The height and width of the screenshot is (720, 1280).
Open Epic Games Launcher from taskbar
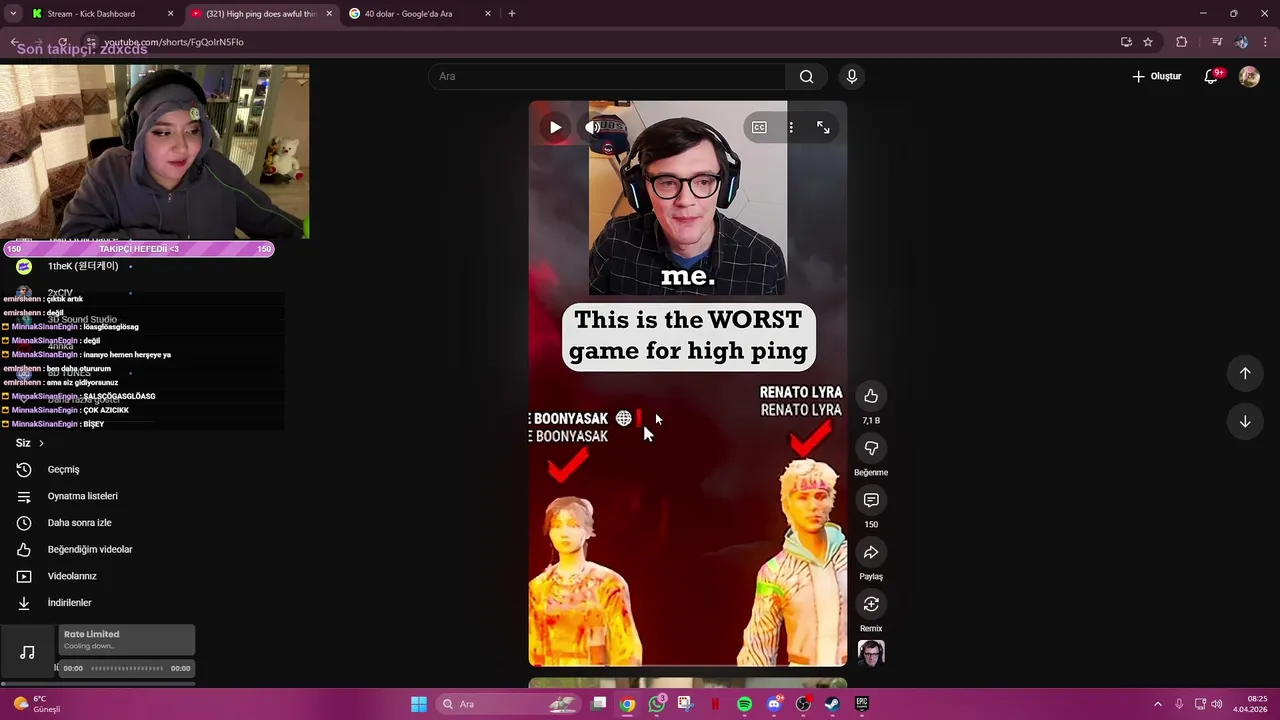pyautogui.click(x=861, y=704)
